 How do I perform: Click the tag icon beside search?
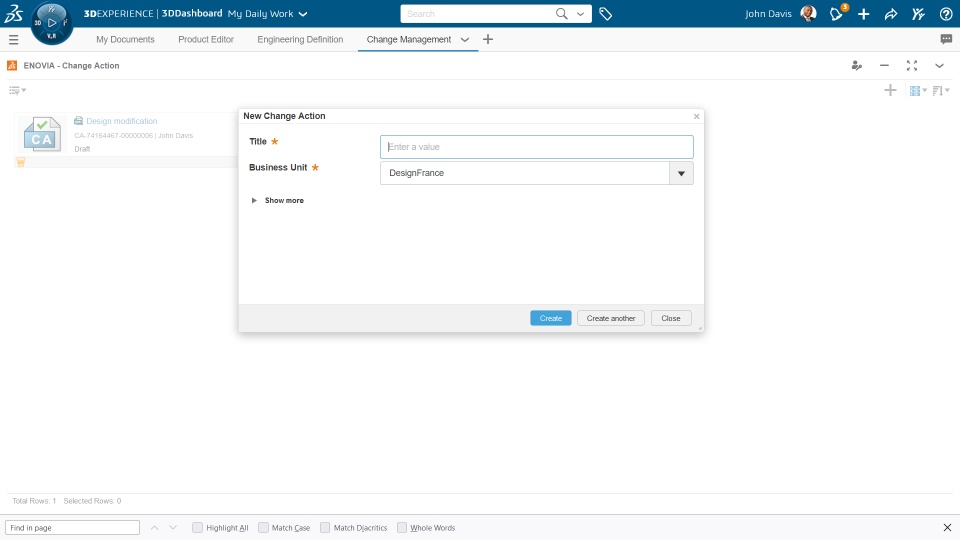click(606, 13)
